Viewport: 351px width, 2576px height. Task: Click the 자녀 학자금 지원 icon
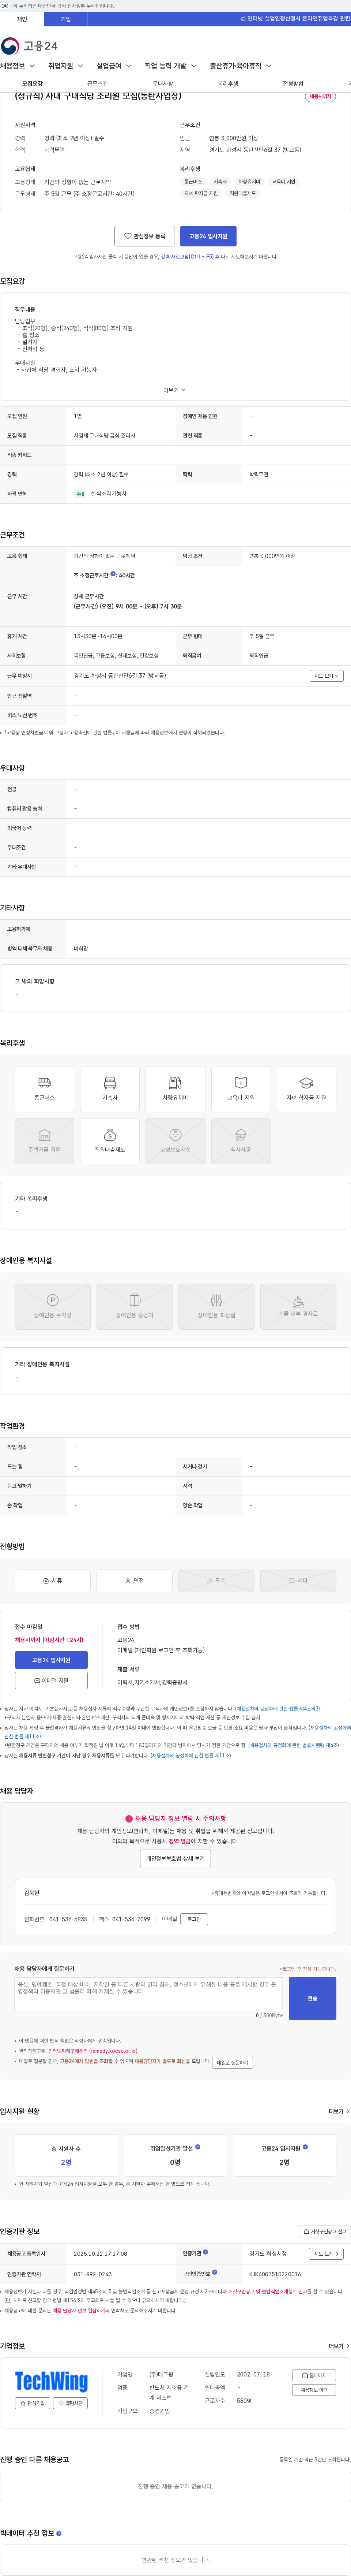point(306,1088)
